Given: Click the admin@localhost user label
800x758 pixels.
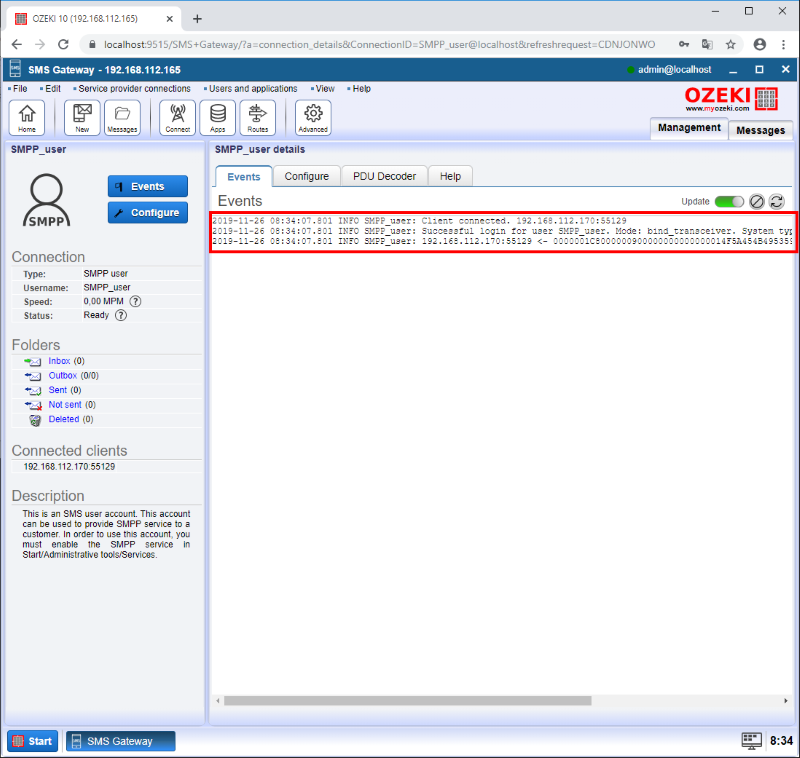Looking at the screenshot, I should pyautogui.click(x=674, y=70).
